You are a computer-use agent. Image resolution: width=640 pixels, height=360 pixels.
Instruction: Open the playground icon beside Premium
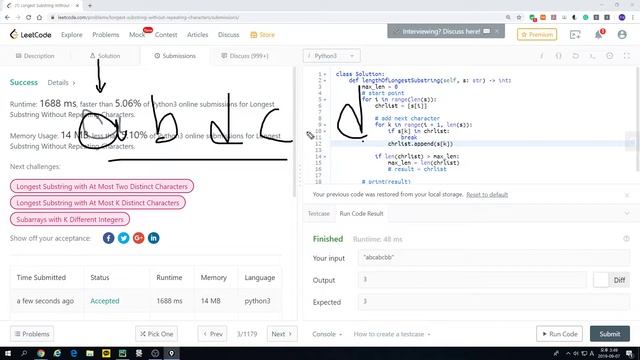click(575, 35)
